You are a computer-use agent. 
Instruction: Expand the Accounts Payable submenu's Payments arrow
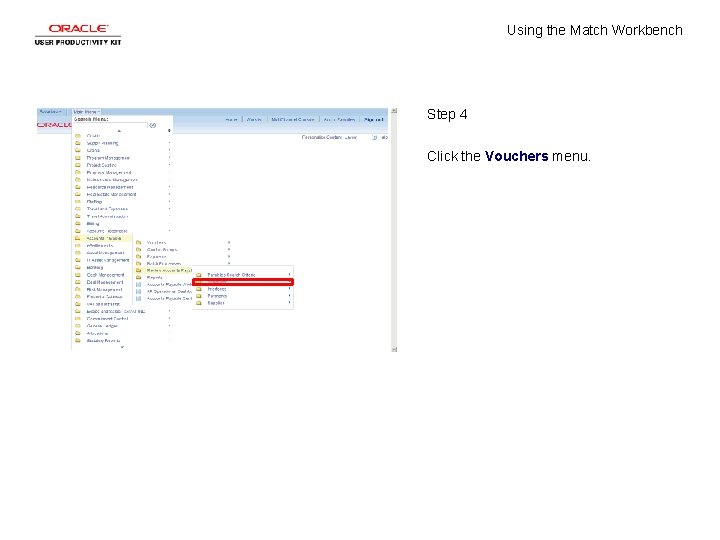pyautogui.click(x=229, y=257)
